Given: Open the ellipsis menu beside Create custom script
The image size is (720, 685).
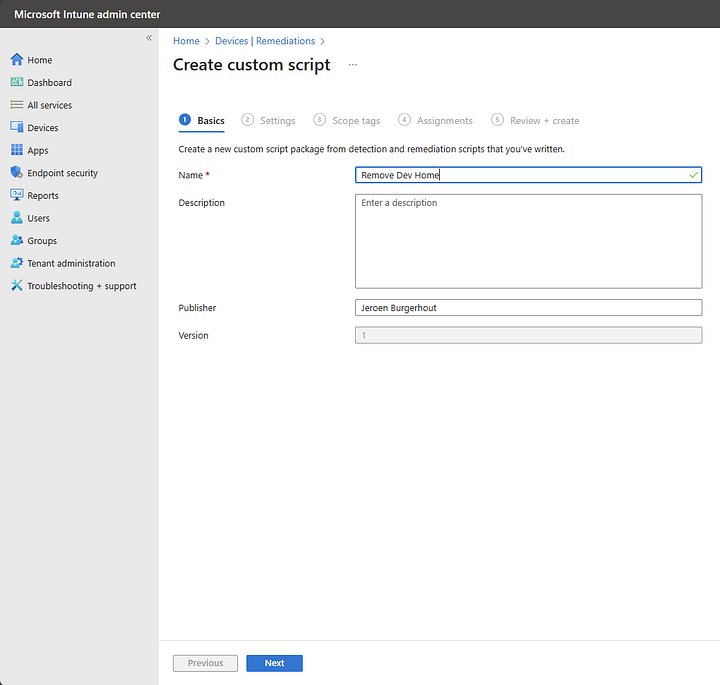Looking at the screenshot, I should click(x=353, y=65).
